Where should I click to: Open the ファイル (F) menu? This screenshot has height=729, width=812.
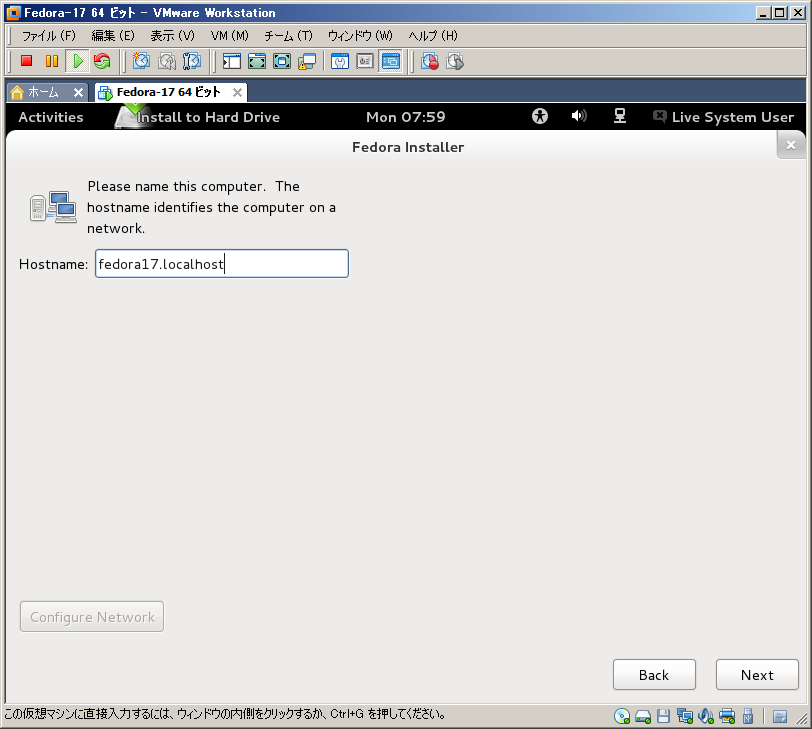(48, 35)
